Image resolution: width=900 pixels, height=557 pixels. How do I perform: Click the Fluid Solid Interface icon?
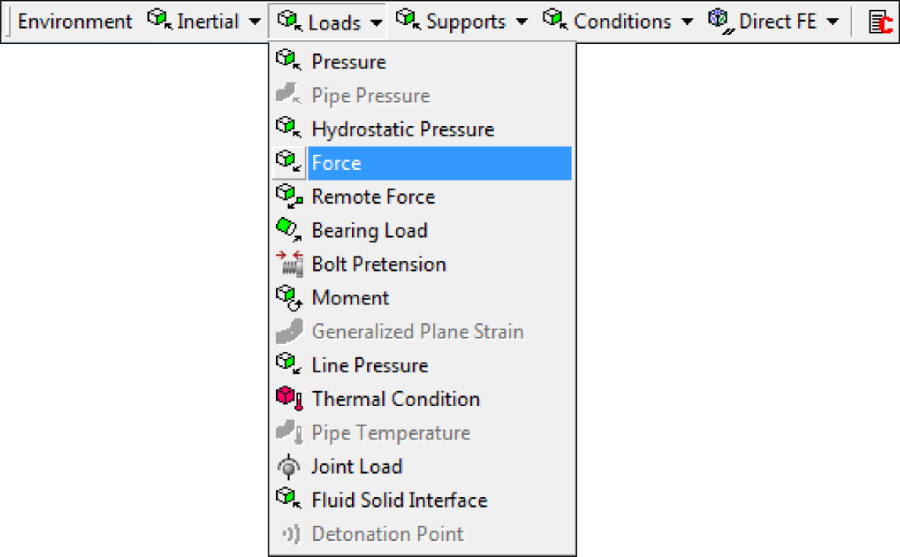288,498
